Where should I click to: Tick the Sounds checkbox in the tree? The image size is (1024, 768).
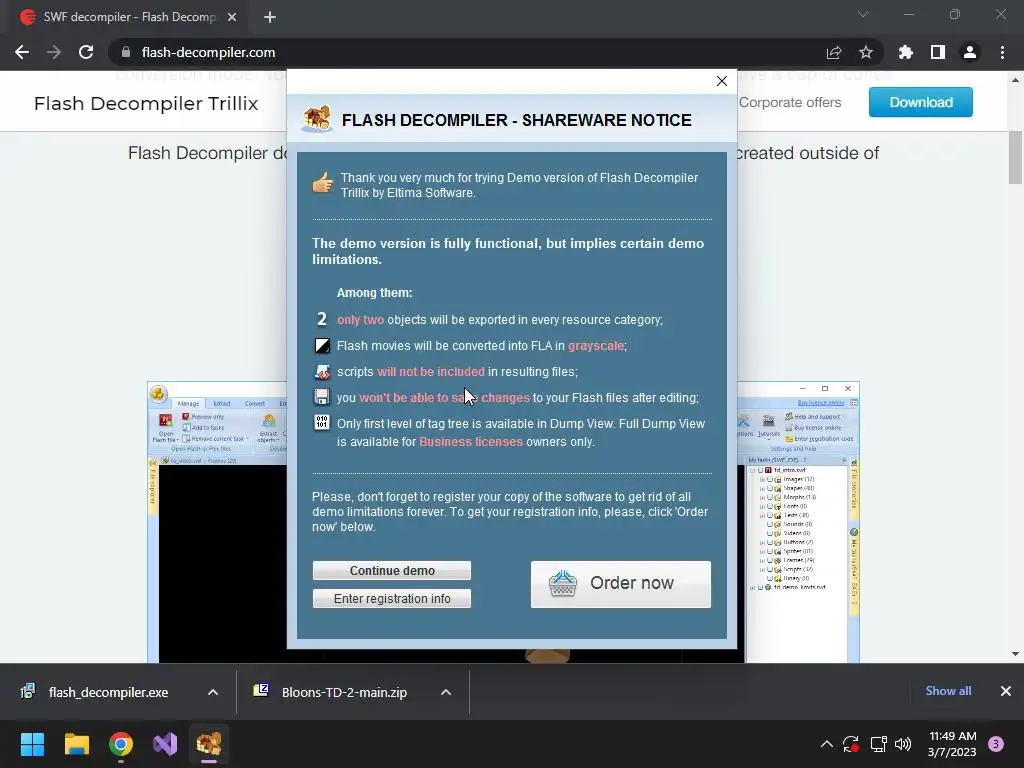pyautogui.click(x=769, y=524)
